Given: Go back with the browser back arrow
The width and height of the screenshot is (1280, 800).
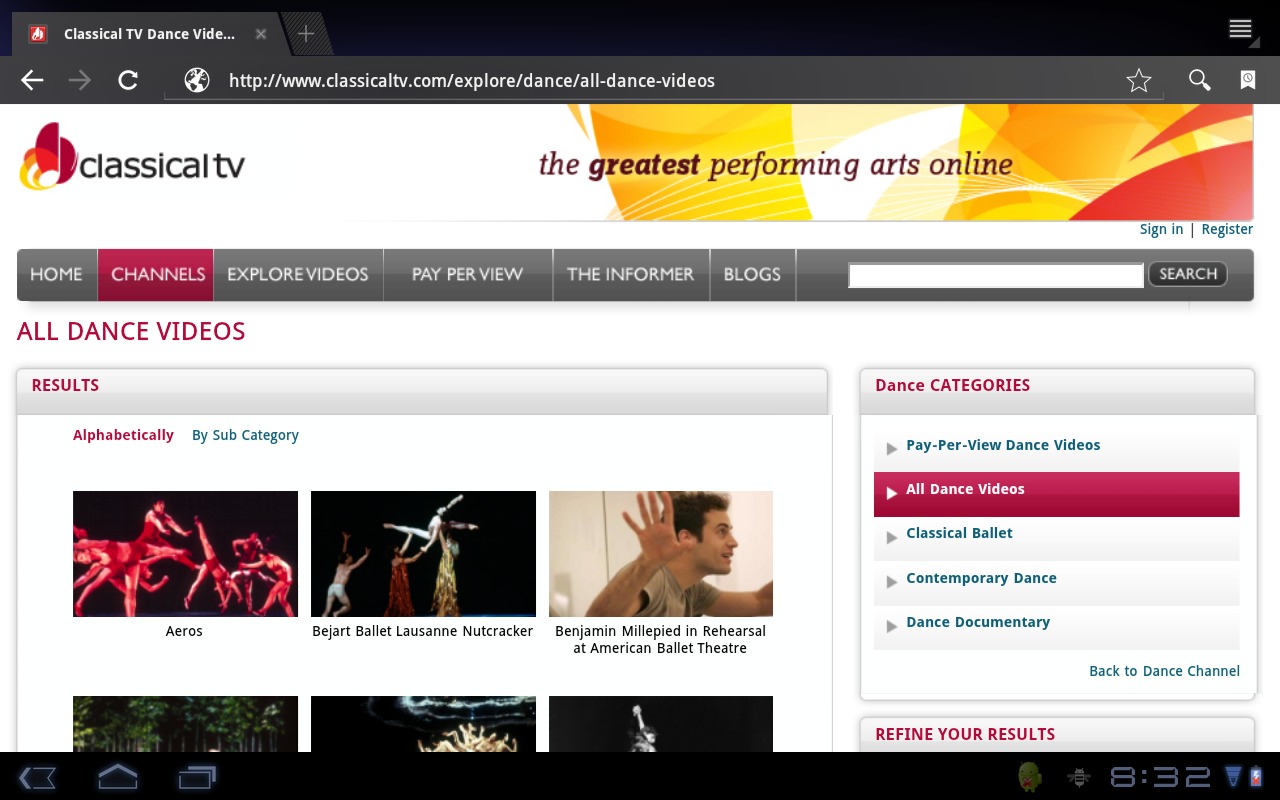Looking at the screenshot, I should pyautogui.click(x=32, y=80).
